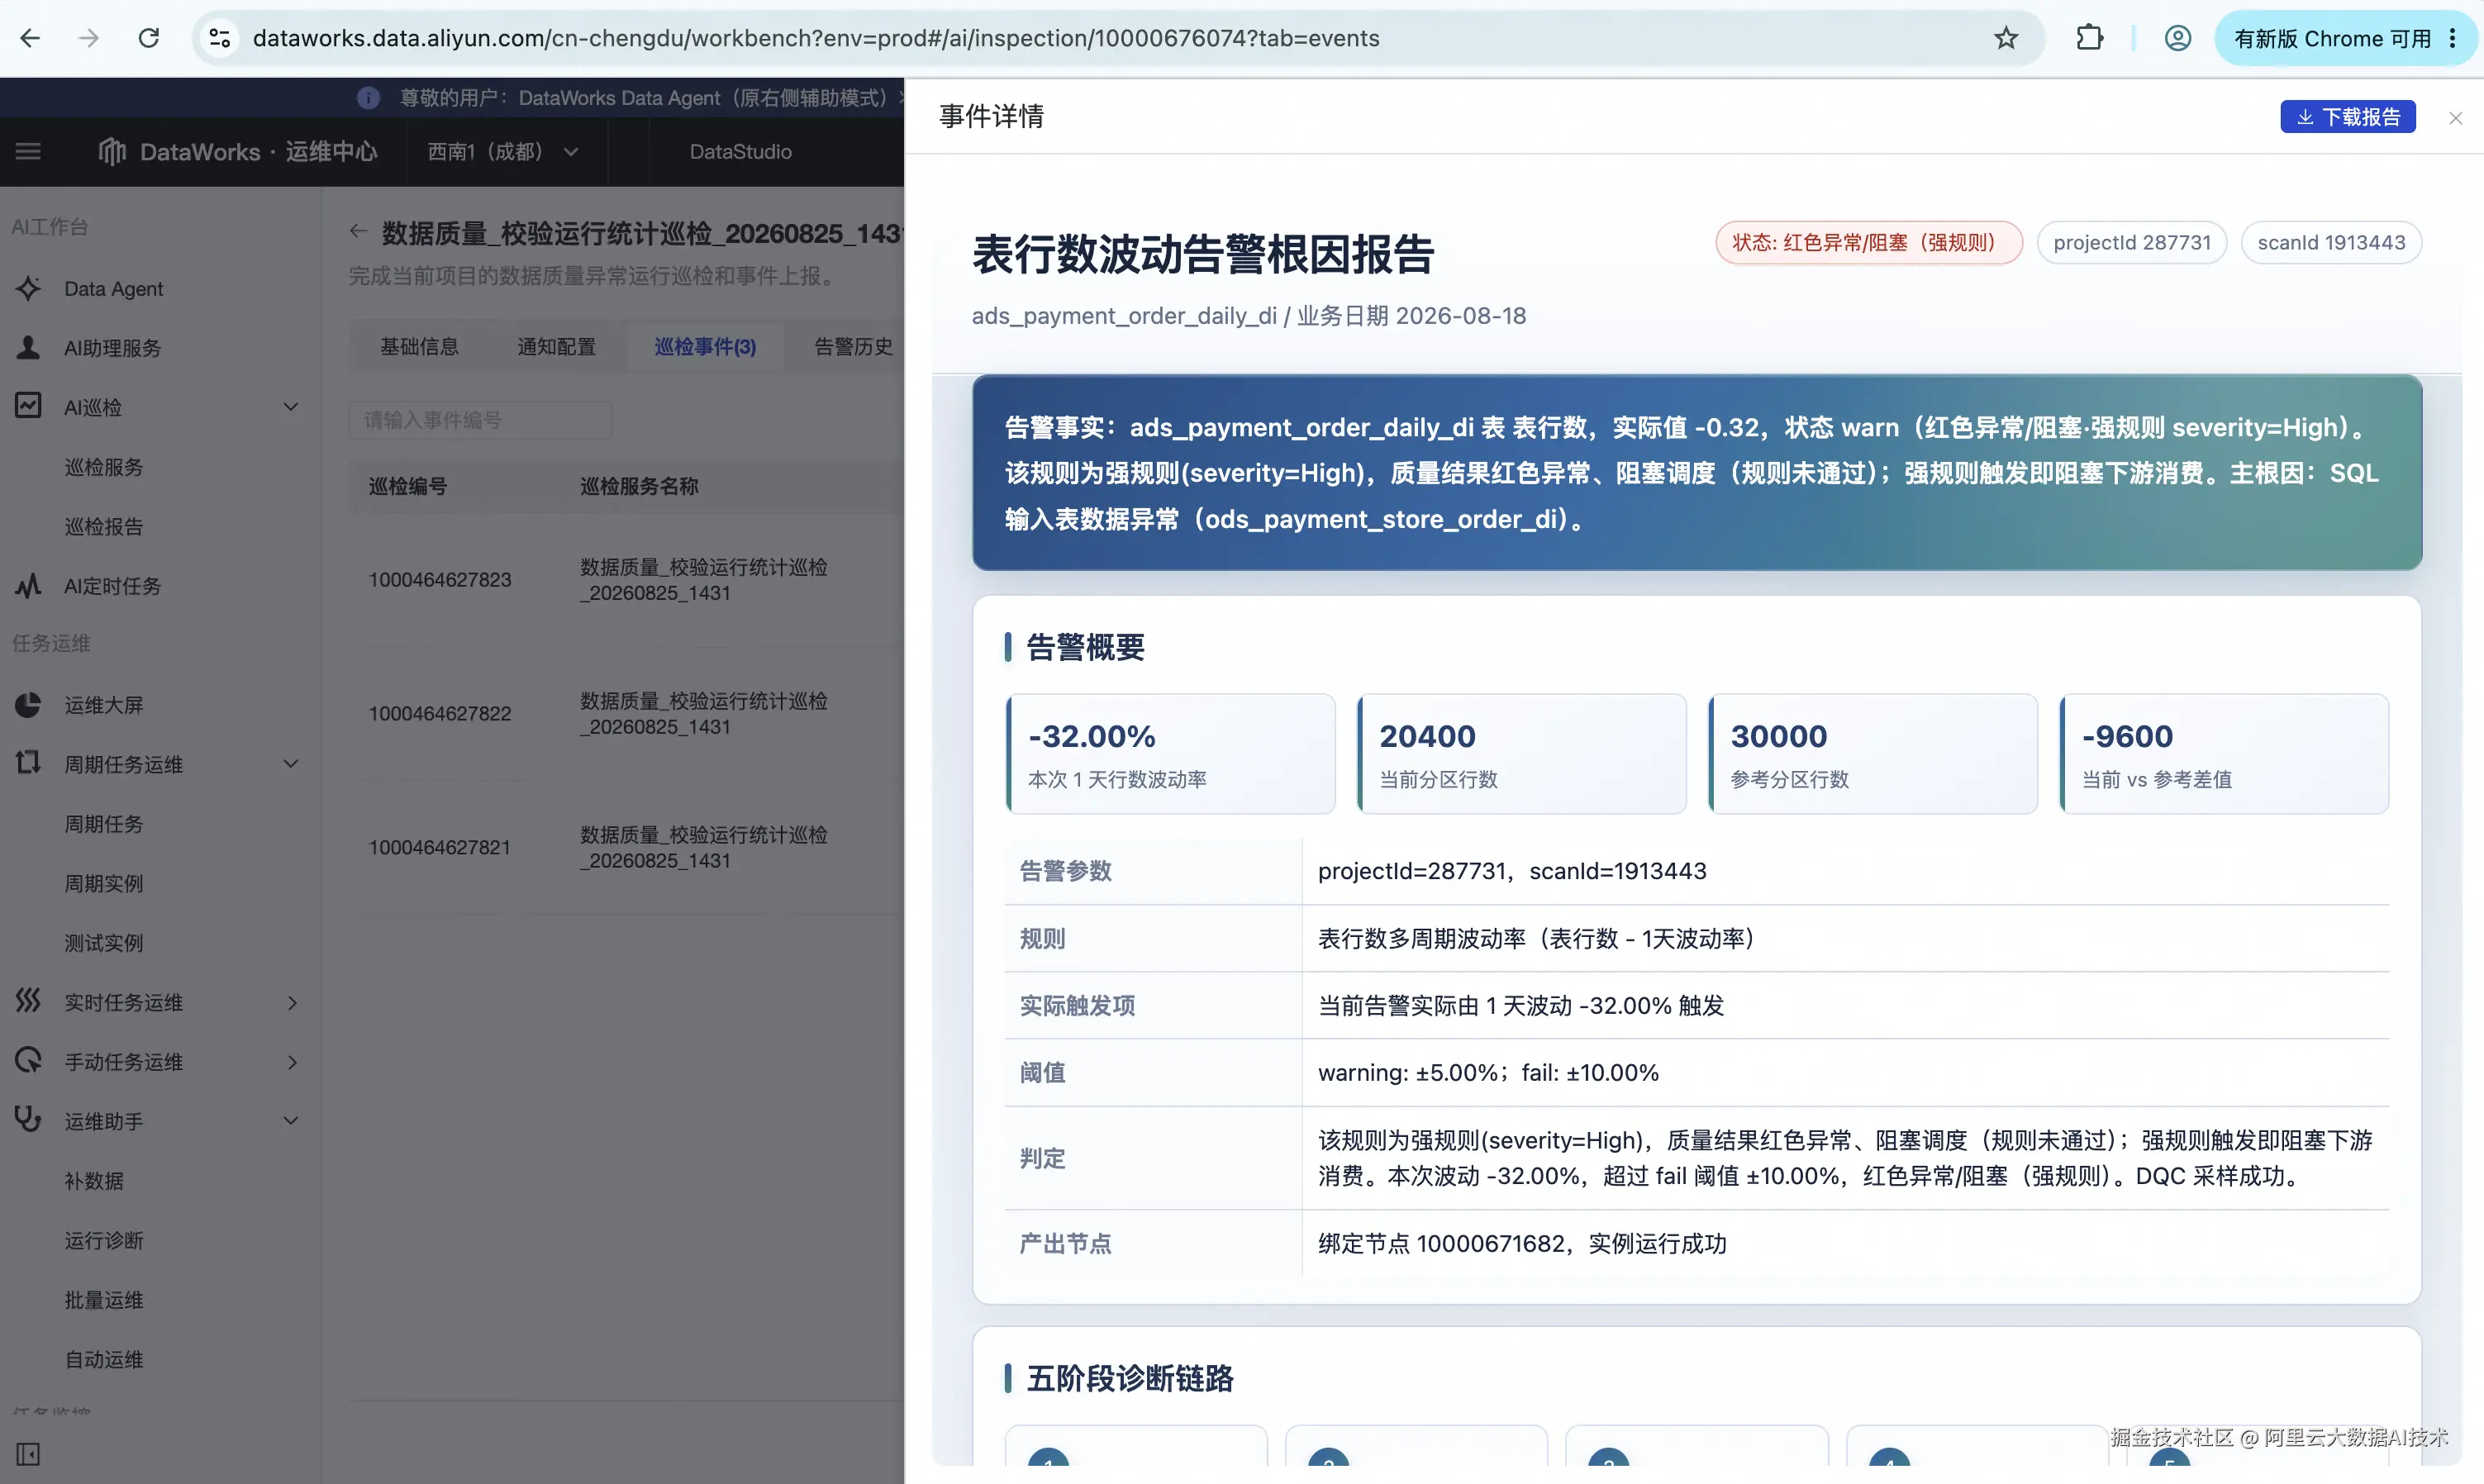Select 补数据 in the sidebar

(94, 1181)
